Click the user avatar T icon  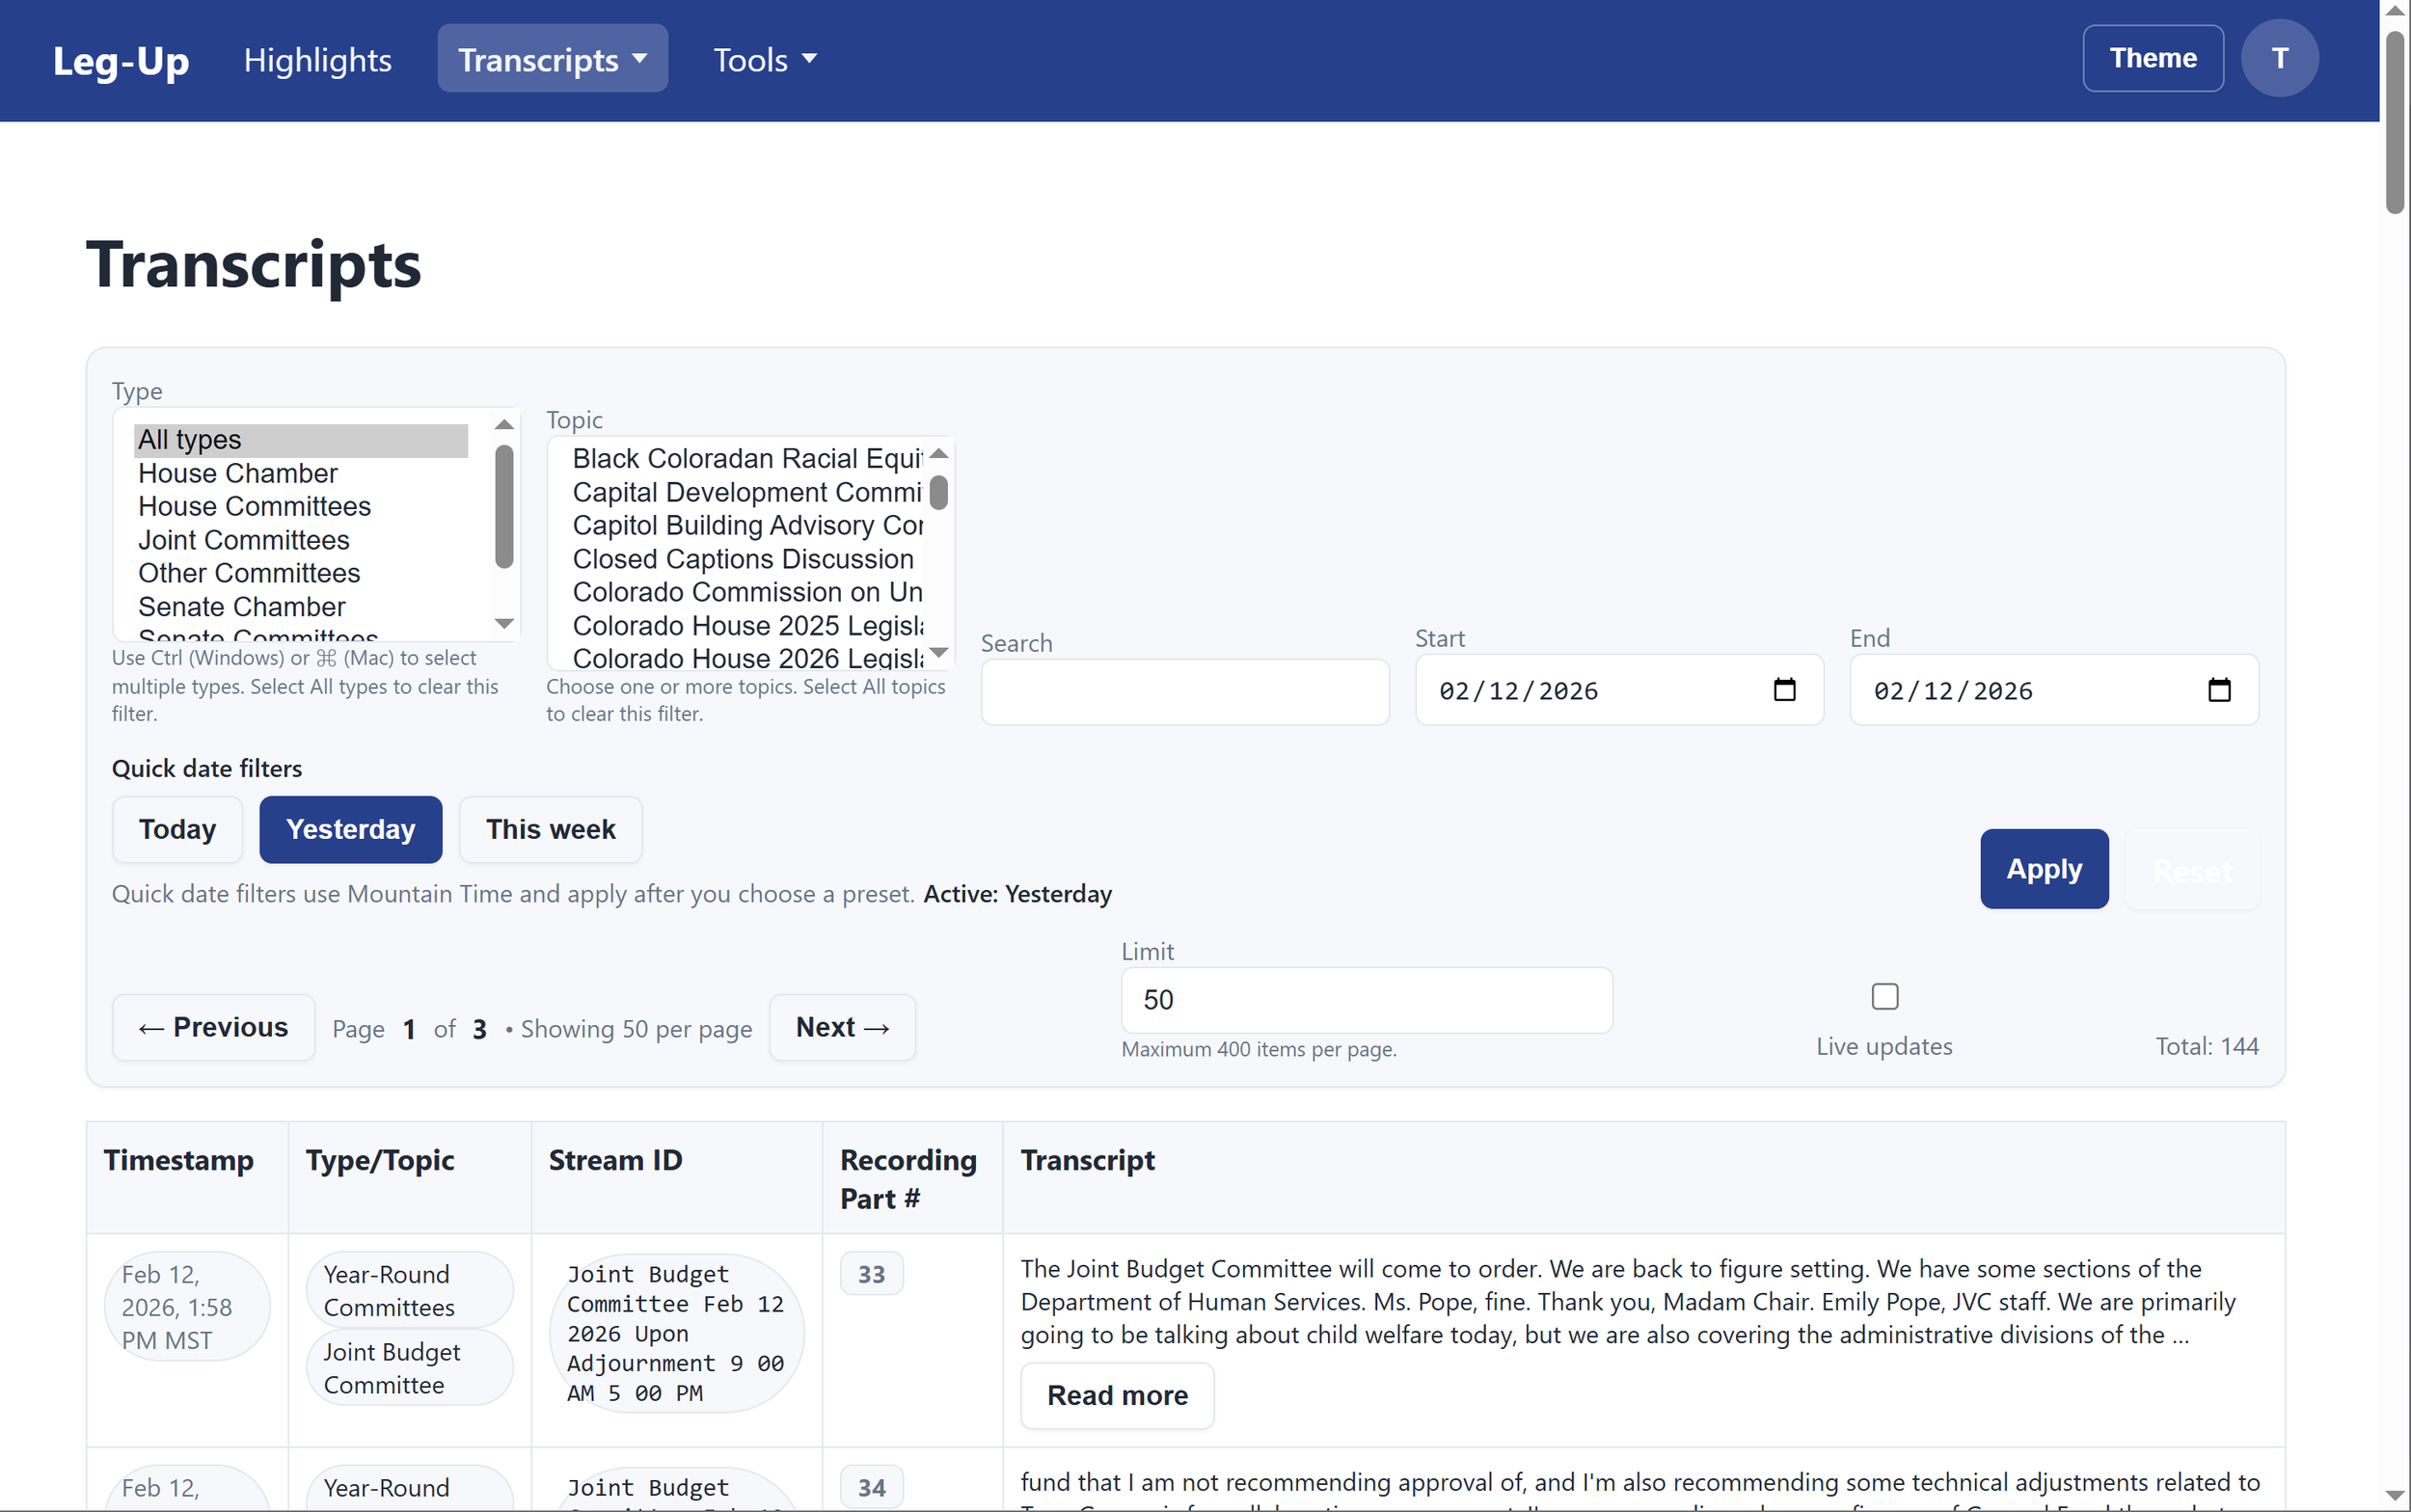2278,59
